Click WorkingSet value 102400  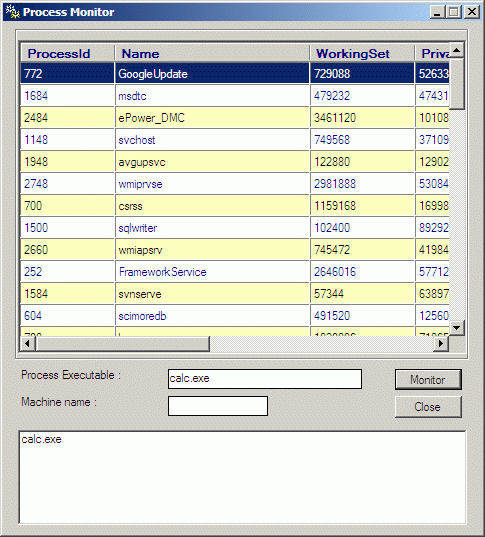(x=362, y=227)
